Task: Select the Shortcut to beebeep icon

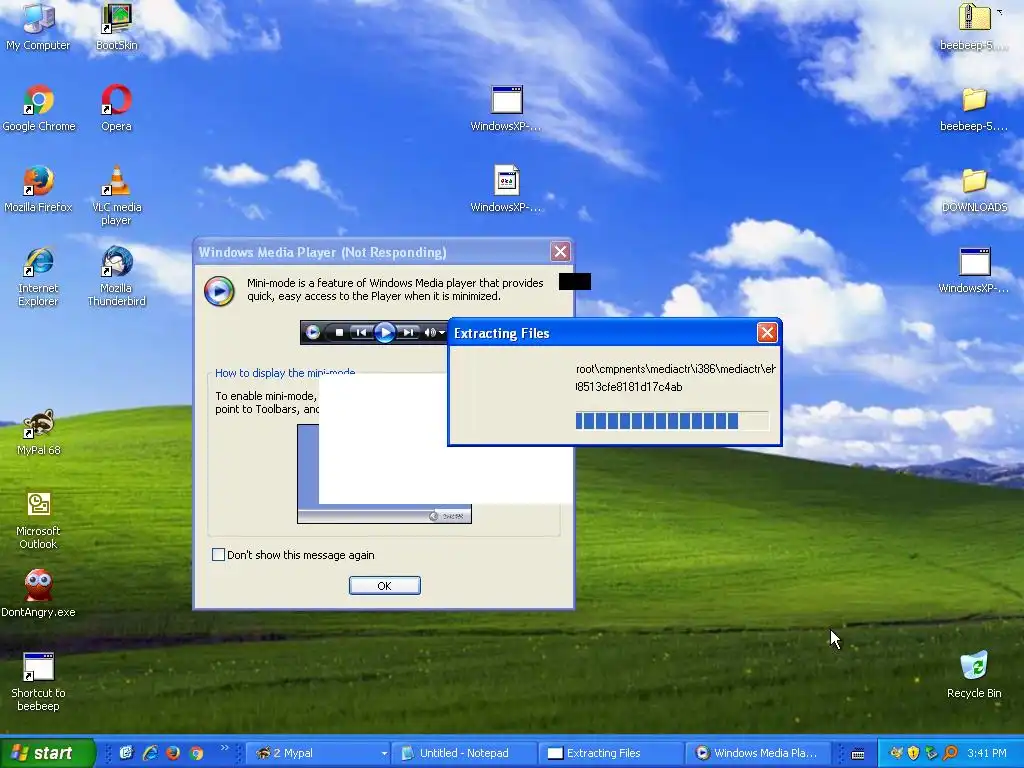Action: click(38, 682)
